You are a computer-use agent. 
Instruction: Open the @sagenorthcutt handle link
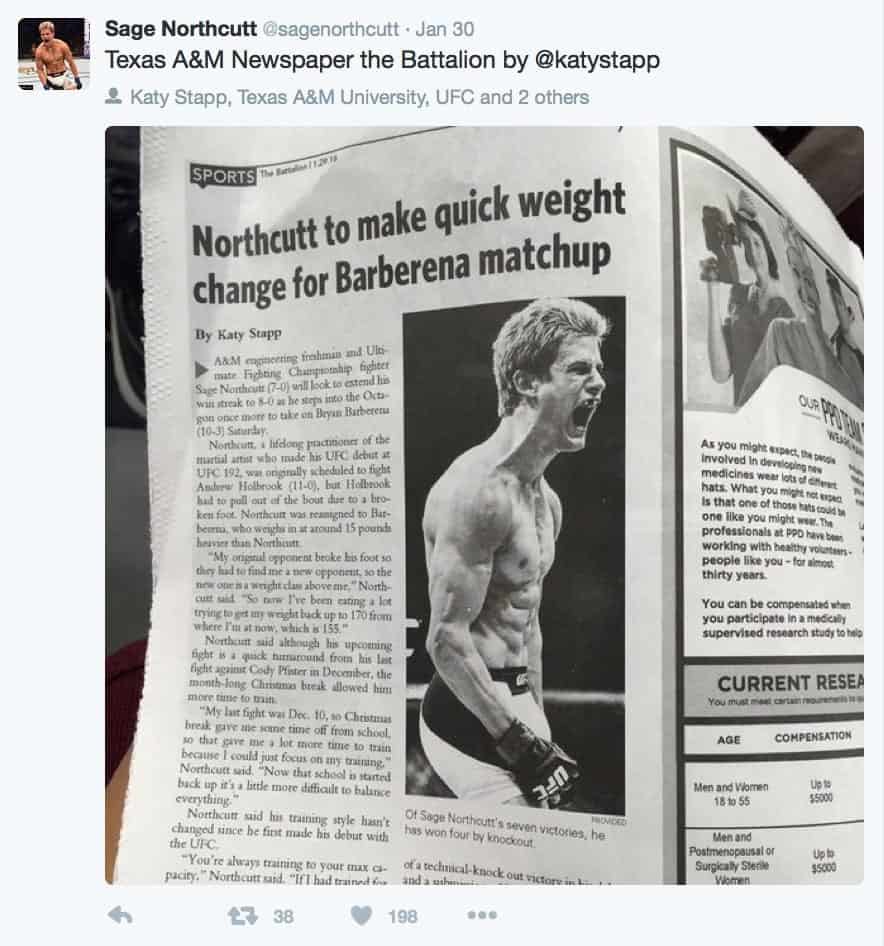coord(331,29)
